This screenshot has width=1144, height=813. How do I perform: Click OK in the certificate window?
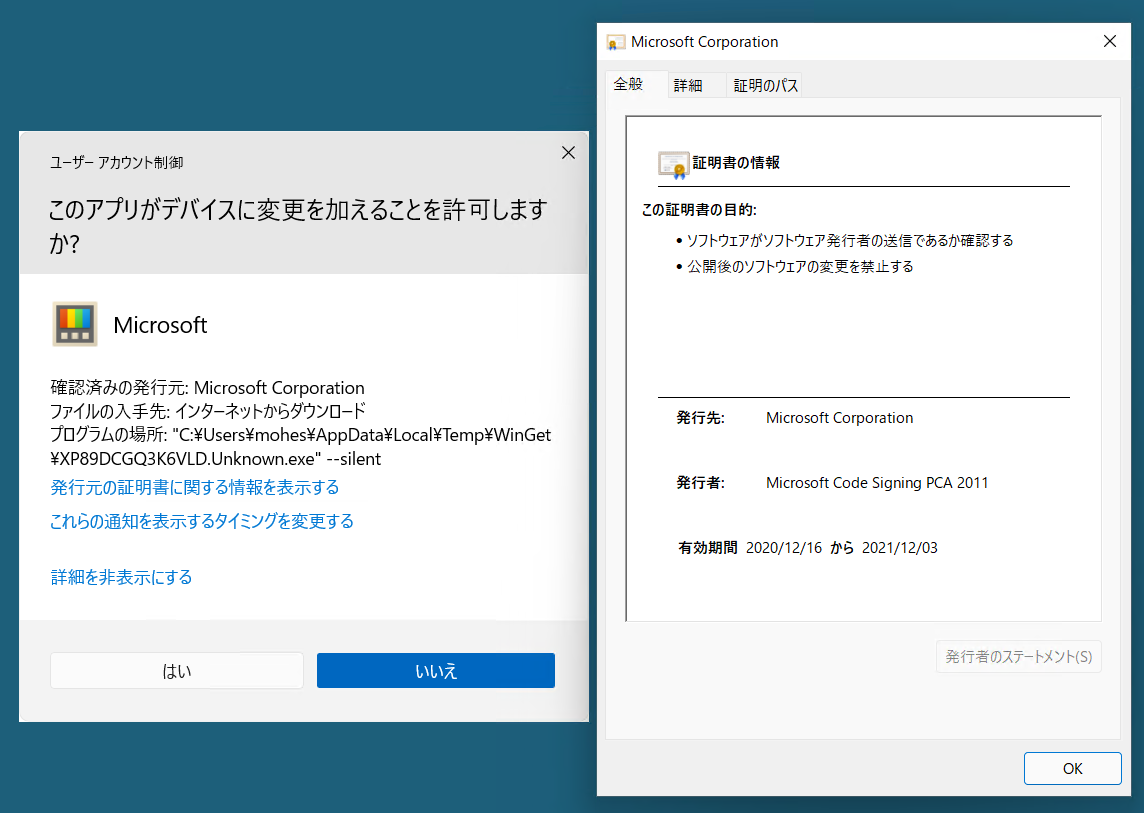tap(1072, 768)
